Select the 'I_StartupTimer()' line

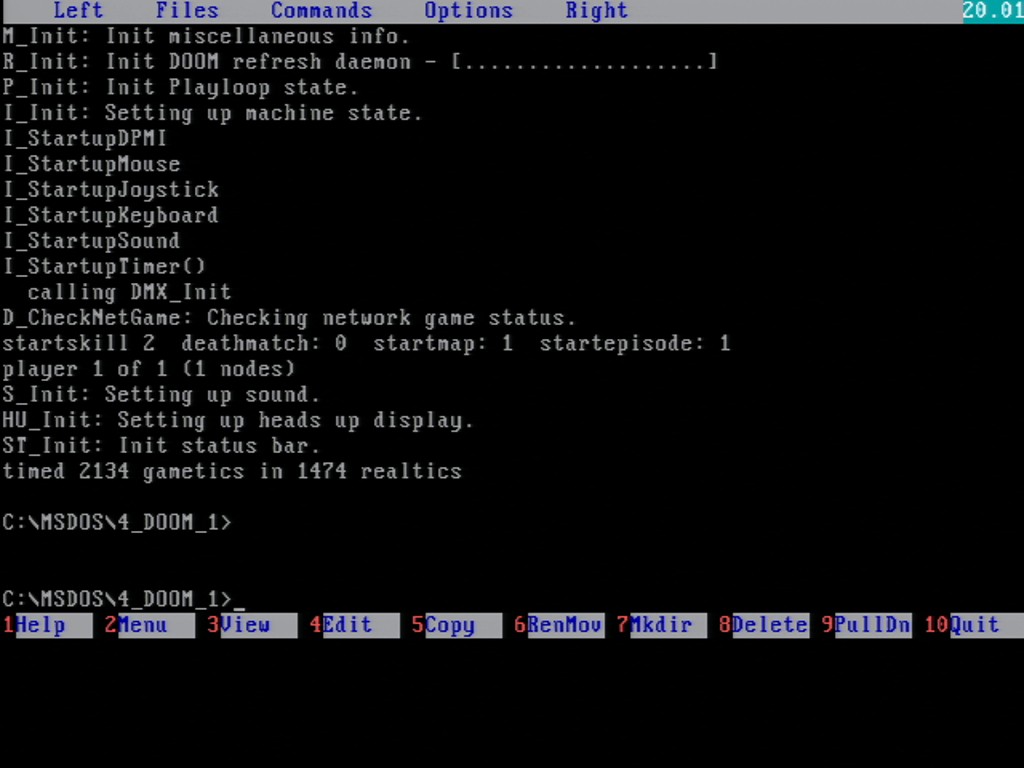104,266
